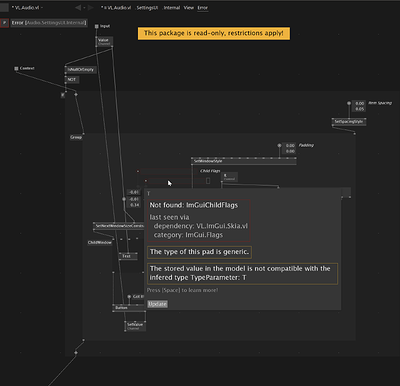This screenshot has height=386, width=400.
Task: Select the View breadcrumb item
Action: tap(189, 8)
